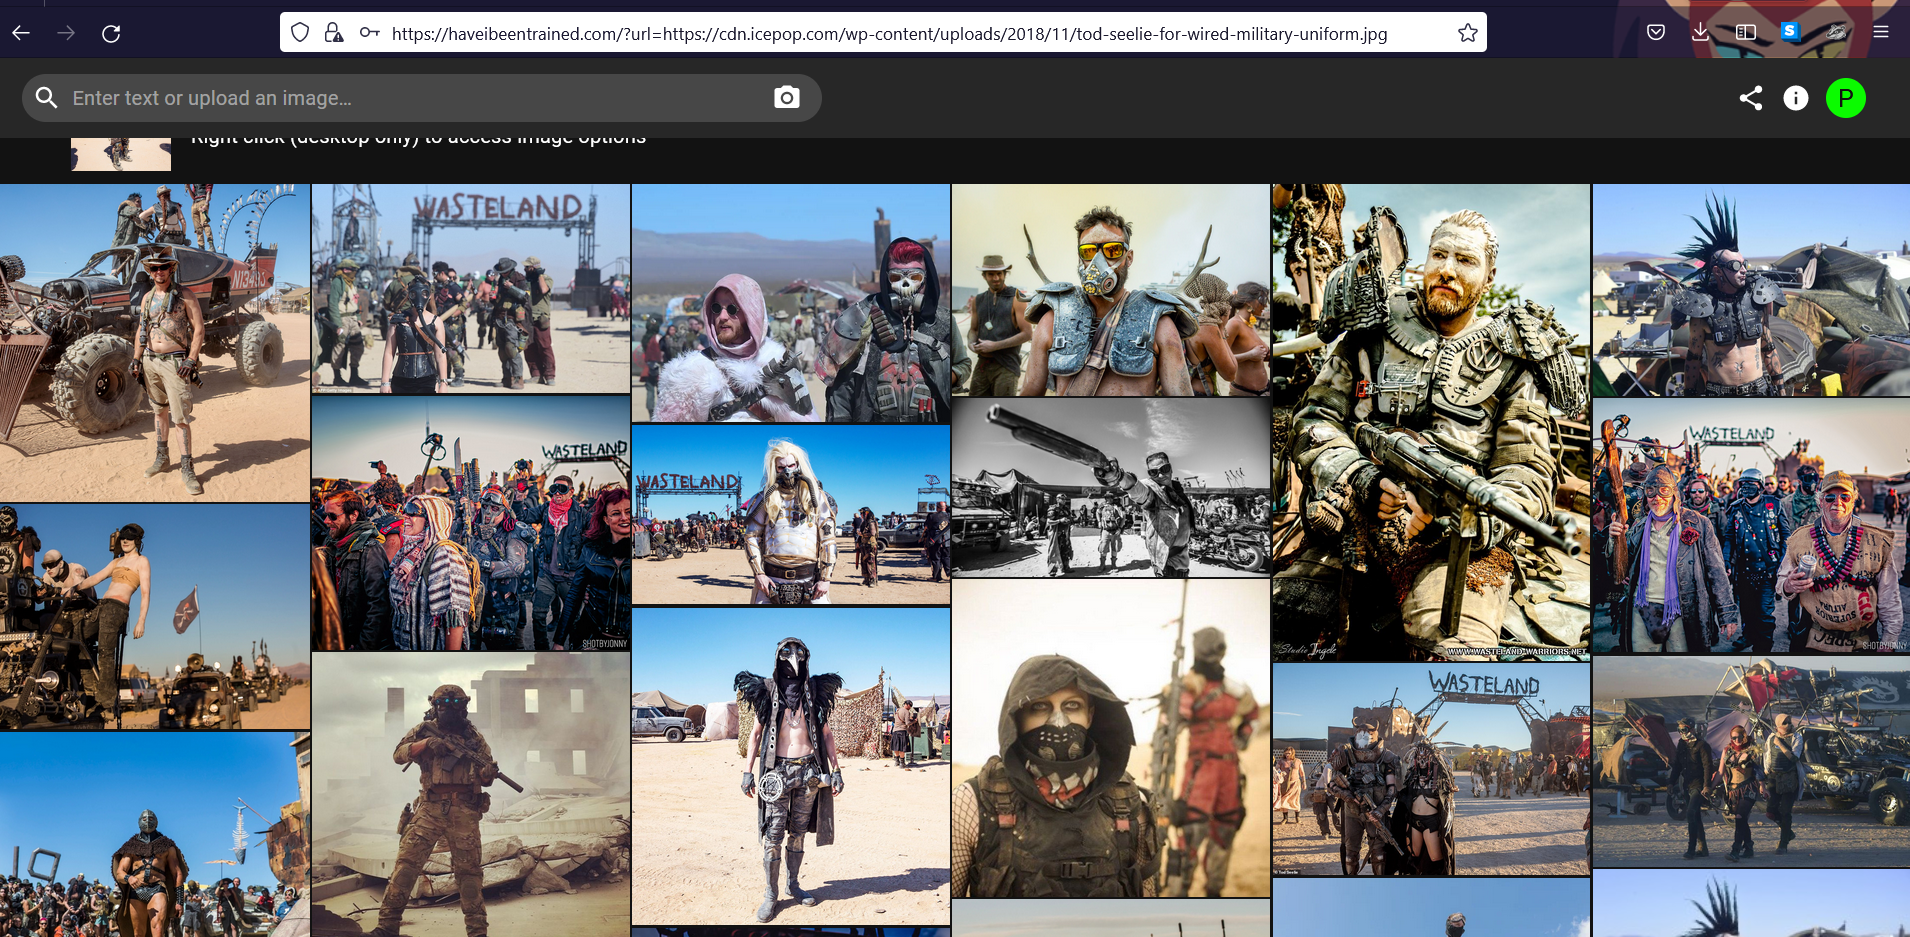Open shirtless man by monster truck photo
Viewport: 1910px width, 937px height.
(155, 342)
